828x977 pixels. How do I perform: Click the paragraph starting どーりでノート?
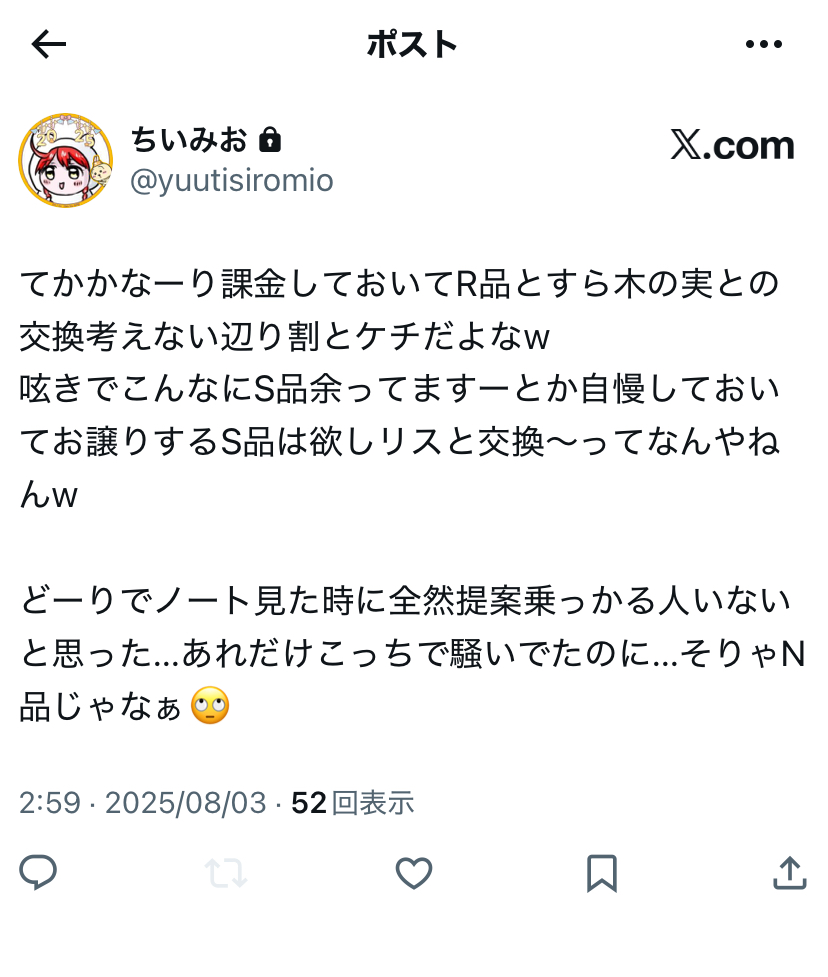pyautogui.click(x=412, y=653)
